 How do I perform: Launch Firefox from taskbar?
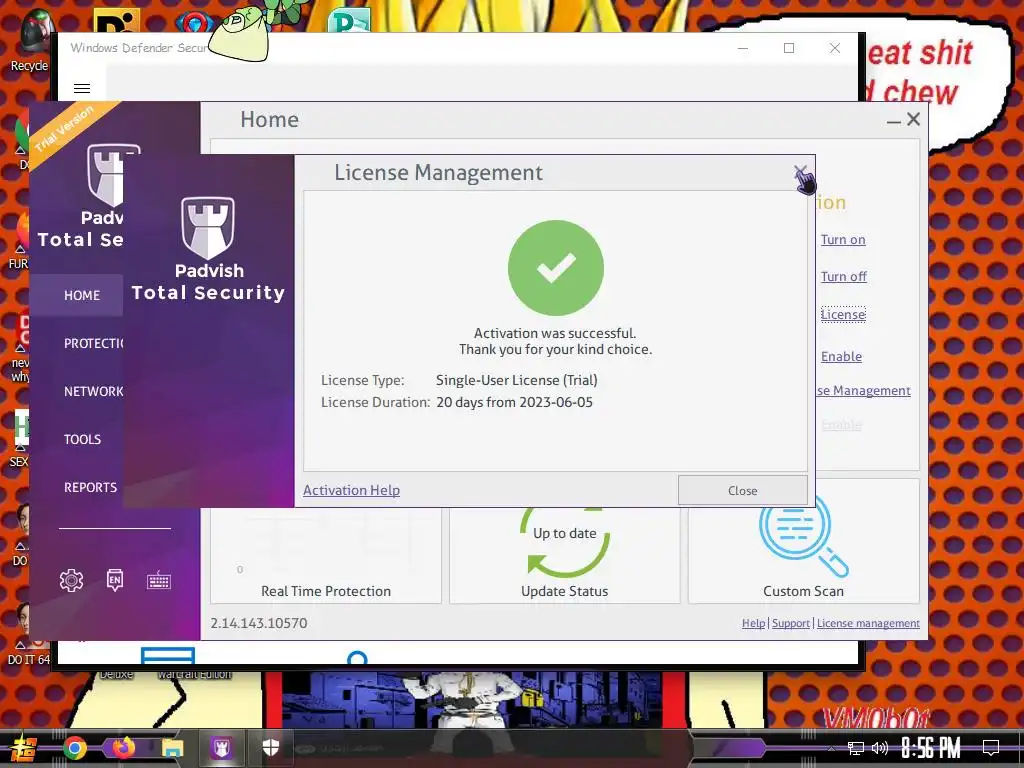pyautogui.click(x=123, y=748)
